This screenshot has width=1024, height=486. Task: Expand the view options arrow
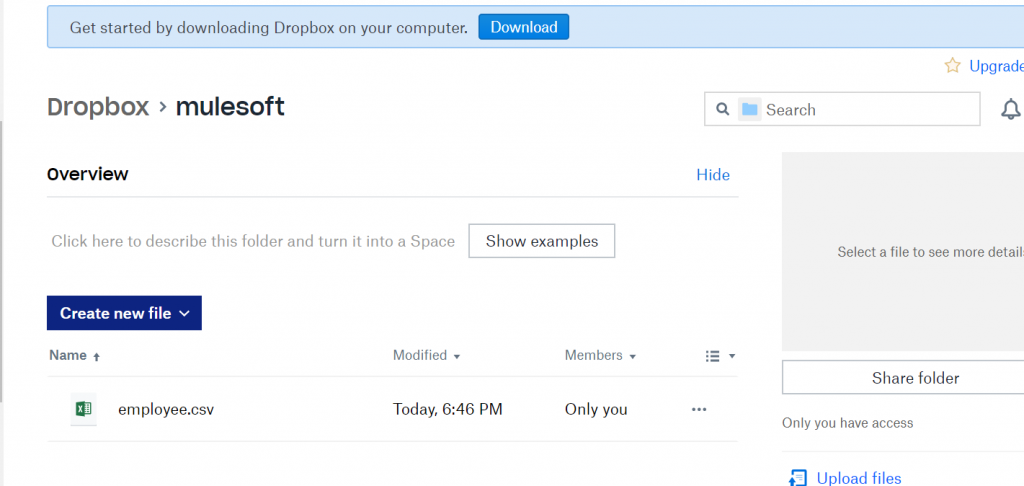pos(732,356)
